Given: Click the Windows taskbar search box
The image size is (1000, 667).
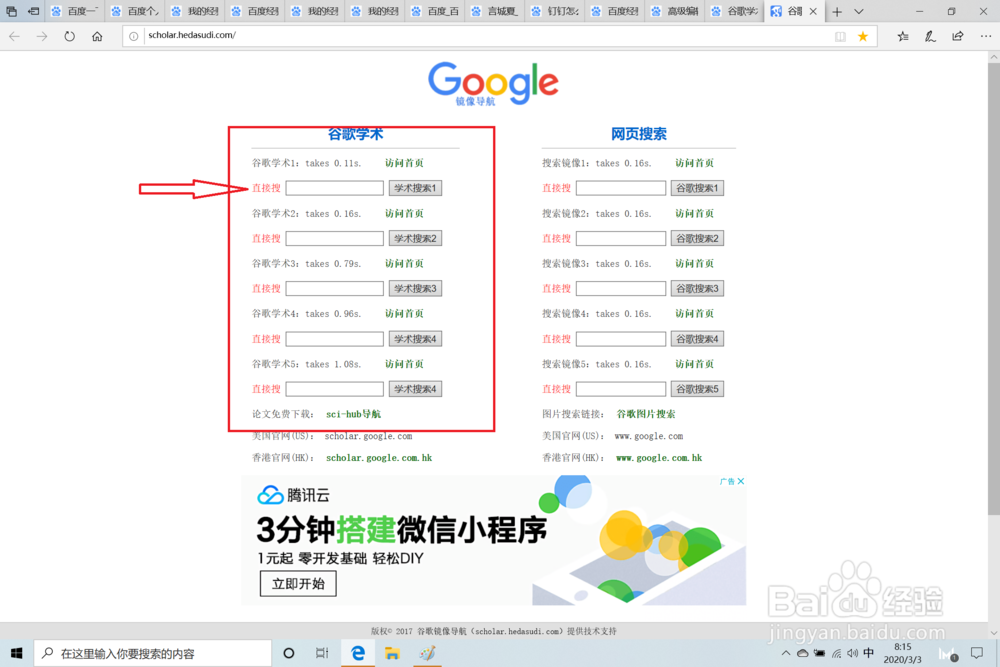Looking at the screenshot, I should click(x=152, y=653).
